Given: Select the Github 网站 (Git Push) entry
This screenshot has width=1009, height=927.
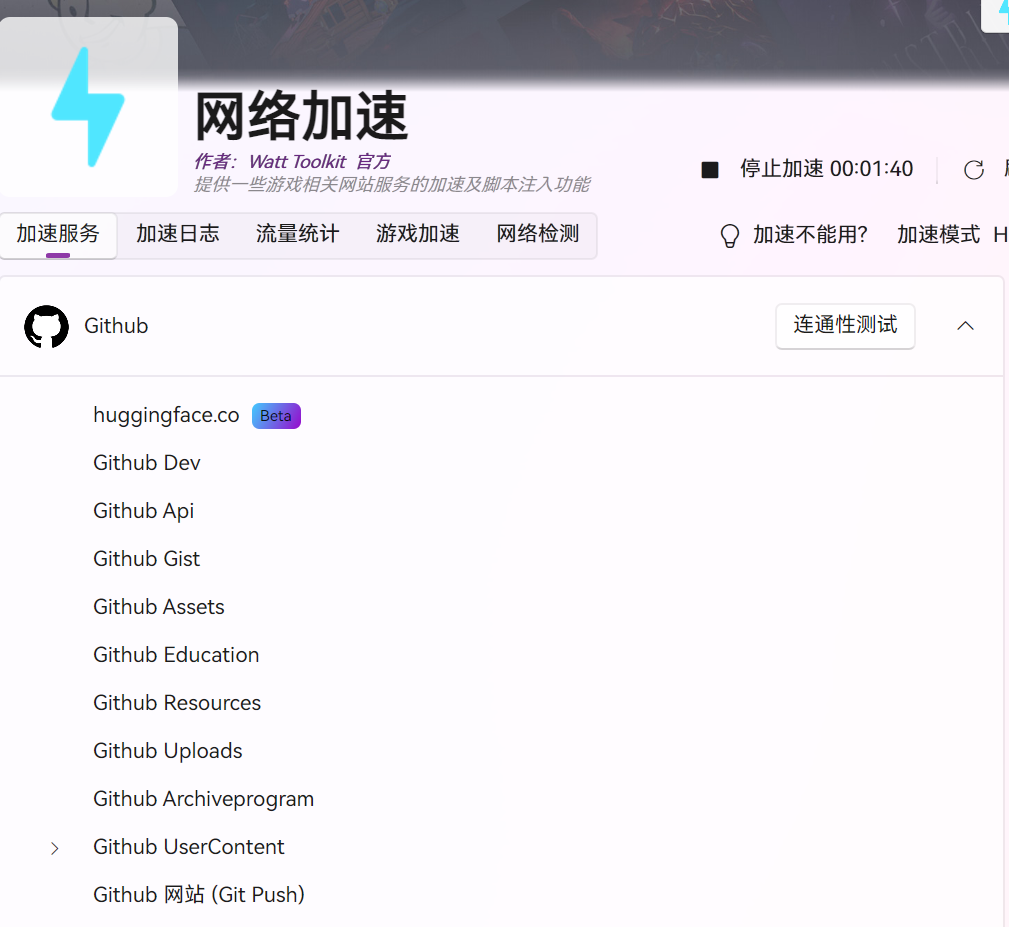Looking at the screenshot, I should (199, 895).
